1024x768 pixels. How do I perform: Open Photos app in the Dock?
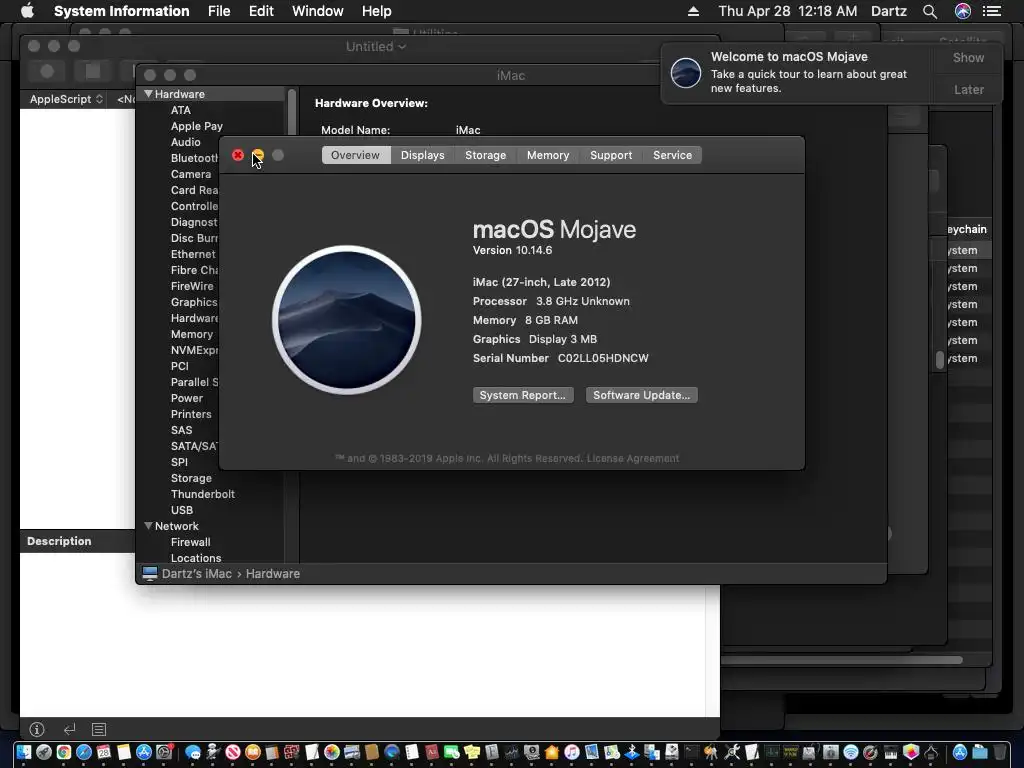(x=332, y=752)
